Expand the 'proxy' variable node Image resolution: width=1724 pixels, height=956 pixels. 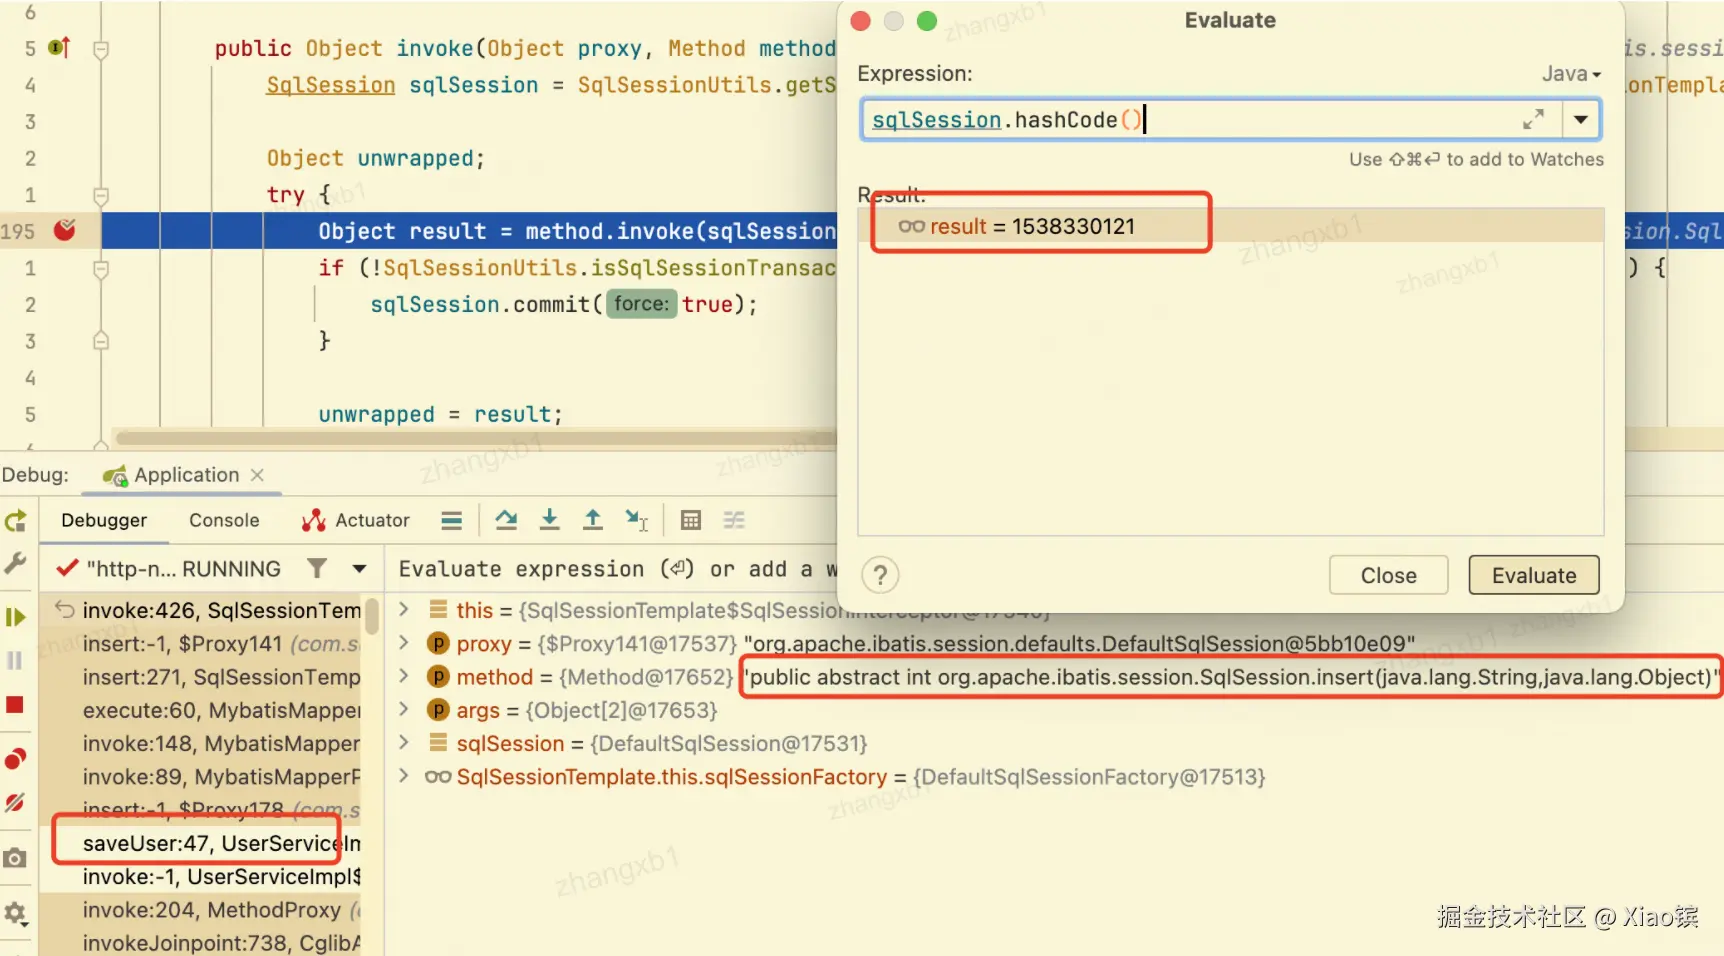404,643
